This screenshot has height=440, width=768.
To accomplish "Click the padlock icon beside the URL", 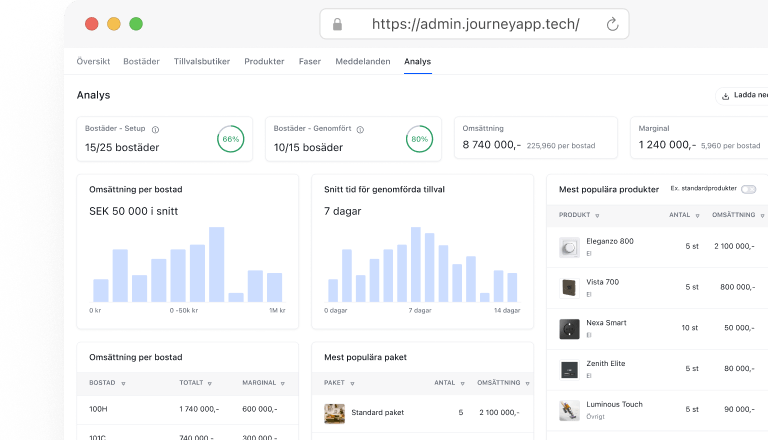I will [x=337, y=24].
